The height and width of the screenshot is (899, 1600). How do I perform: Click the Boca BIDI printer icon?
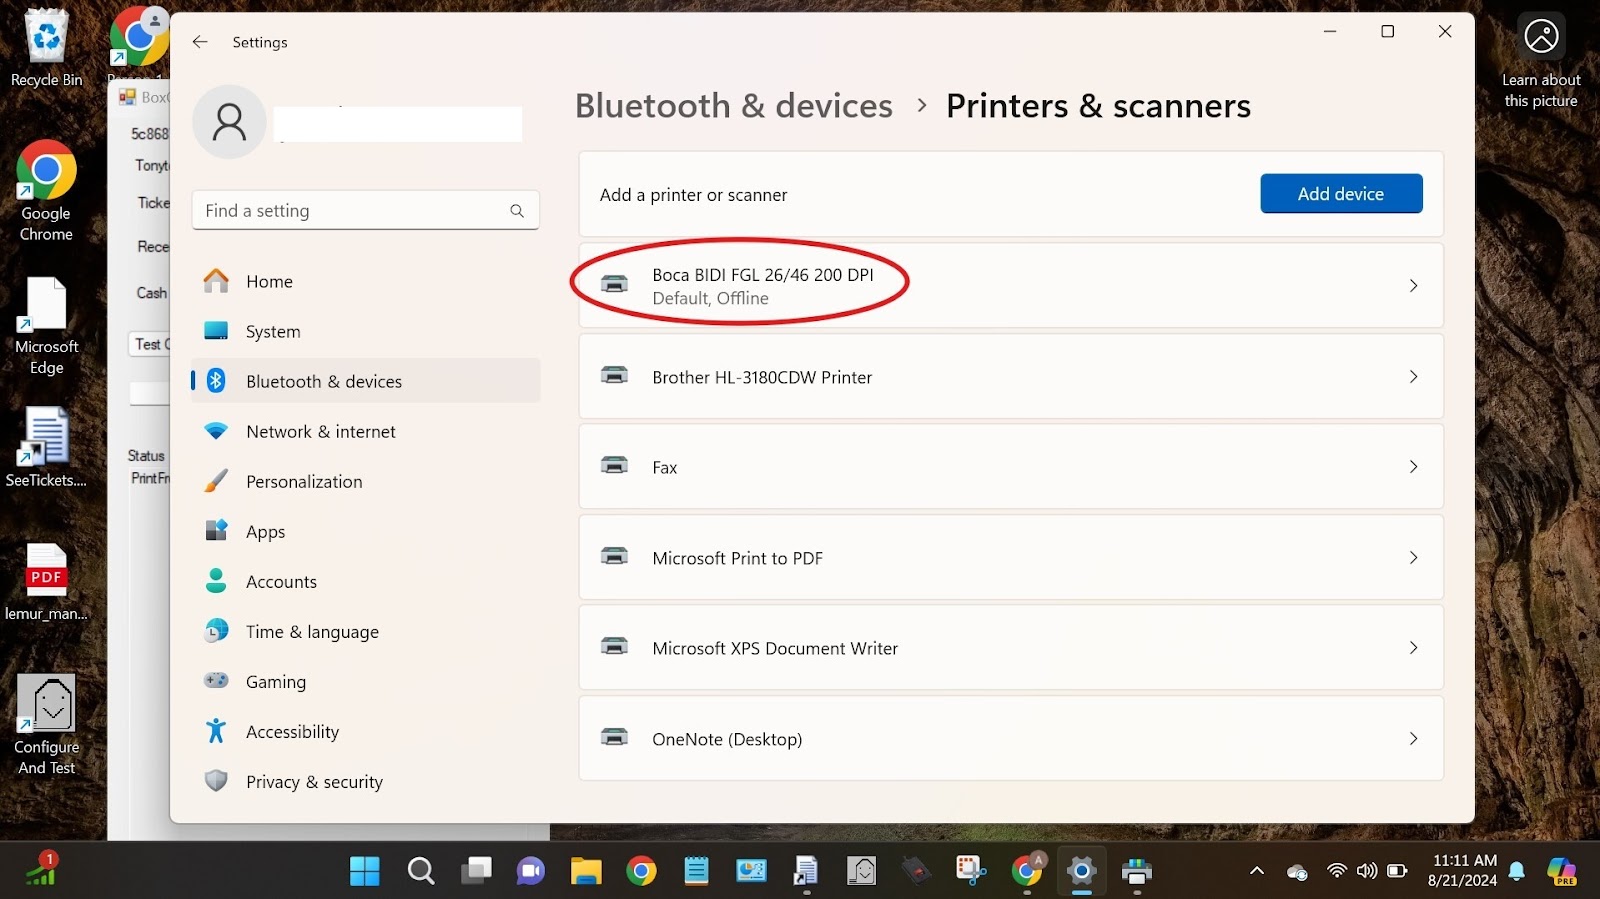[x=614, y=284]
